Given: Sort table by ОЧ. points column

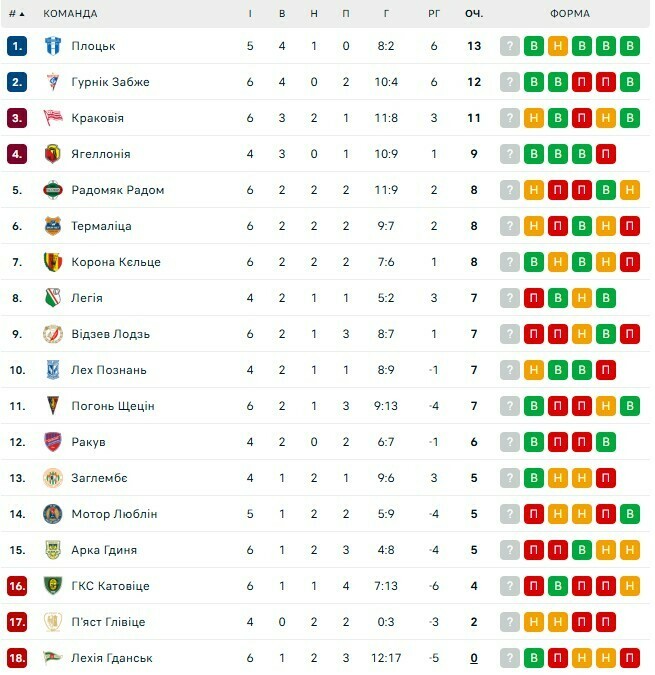Looking at the screenshot, I should point(474,14).
